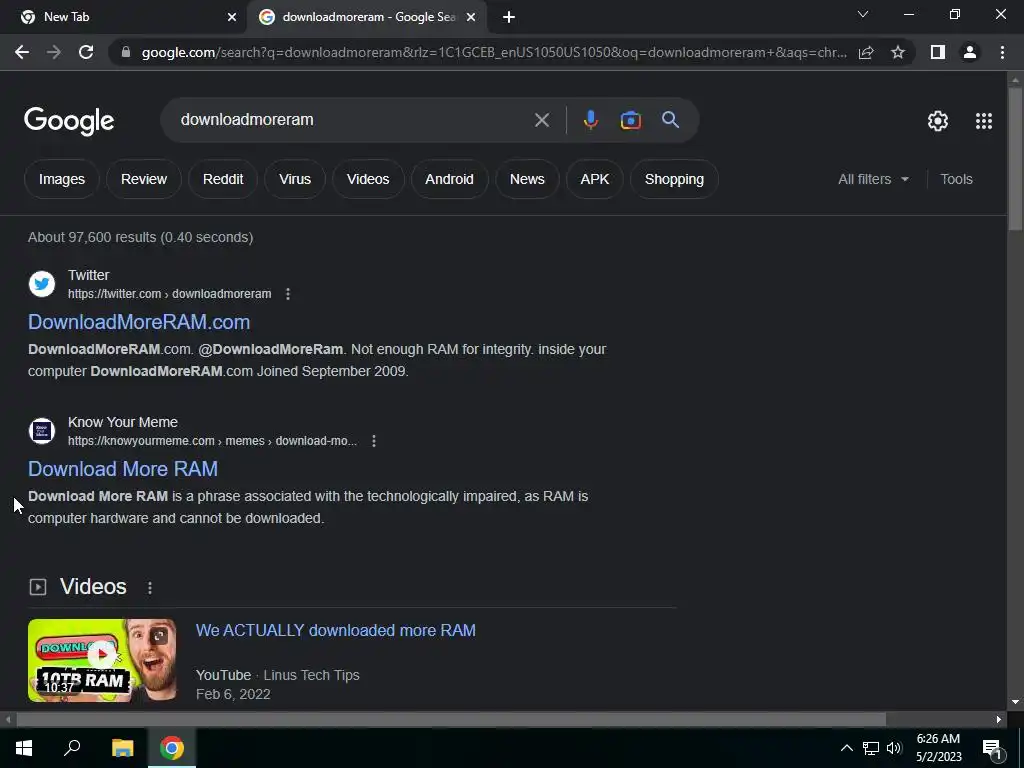Open the Videos section options menu
This screenshot has width=1024, height=768.
tap(150, 588)
